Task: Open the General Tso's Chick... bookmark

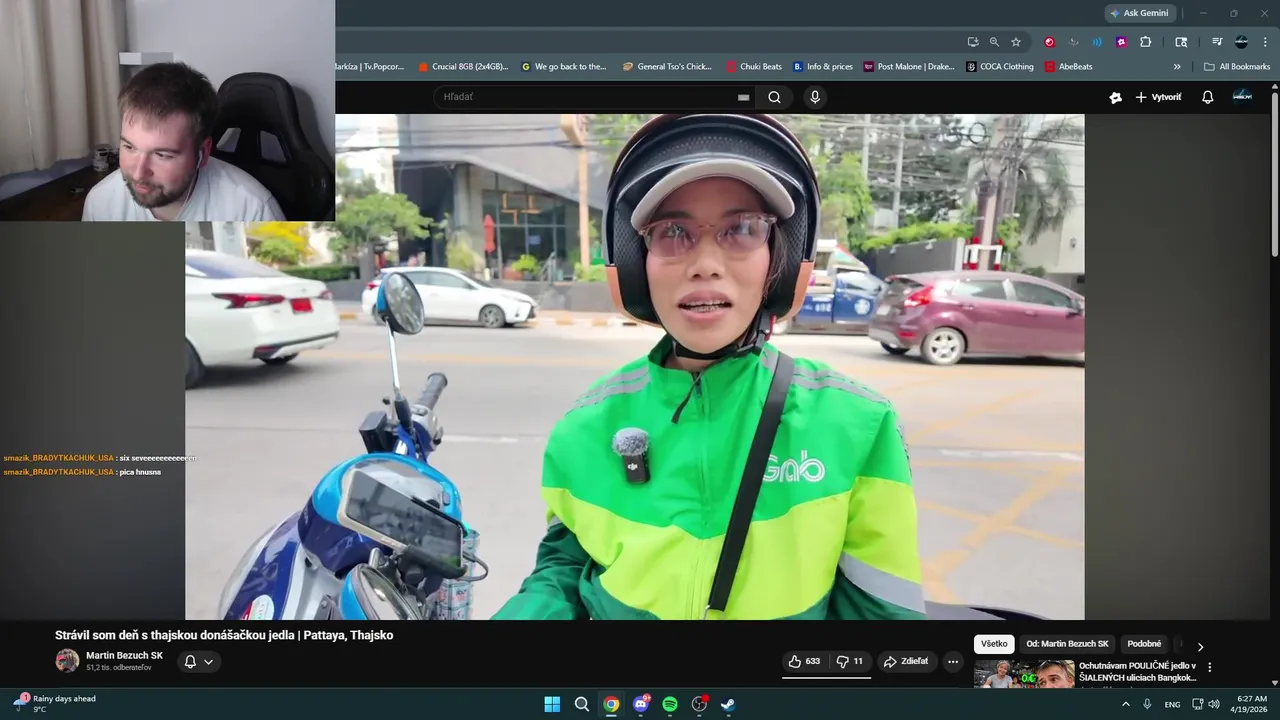Action: (x=667, y=67)
